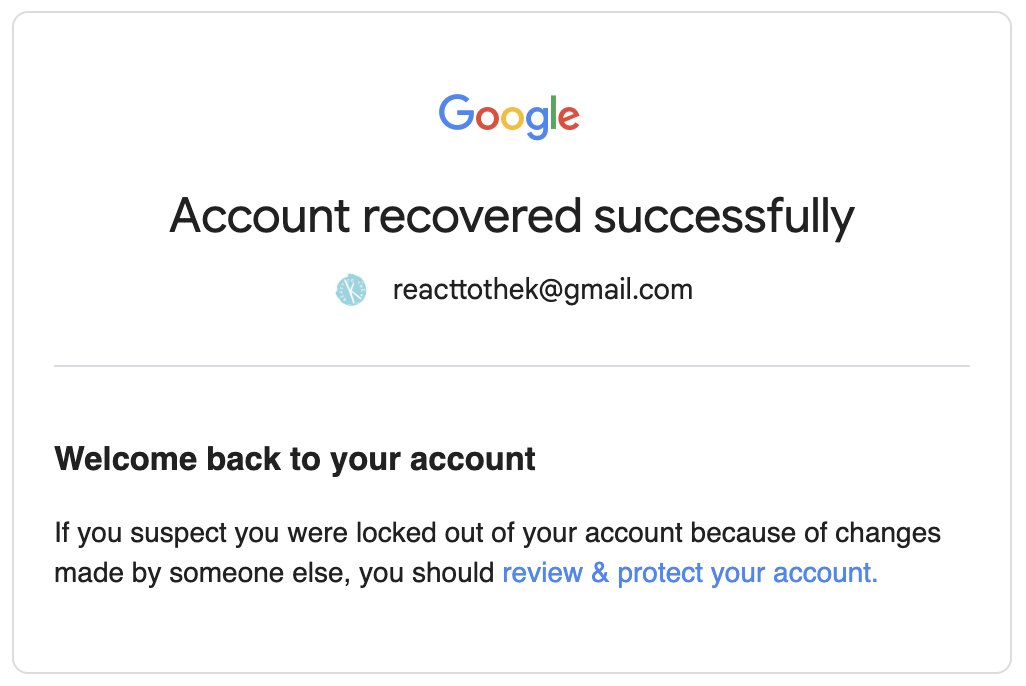Viewport: 1026px width, 686px height.
Task: Click the red e in Google logo
Action: (569, 118)
